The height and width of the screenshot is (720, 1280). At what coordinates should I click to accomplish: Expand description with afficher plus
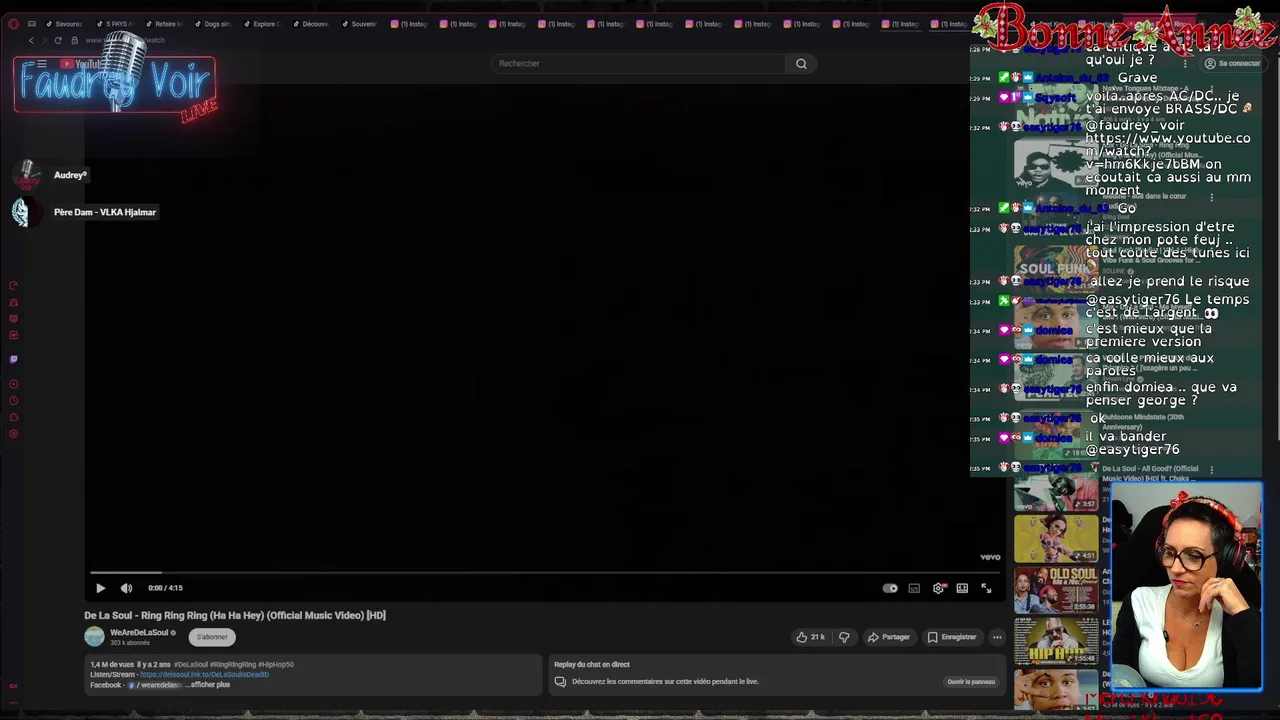click(x=210, y=685)
